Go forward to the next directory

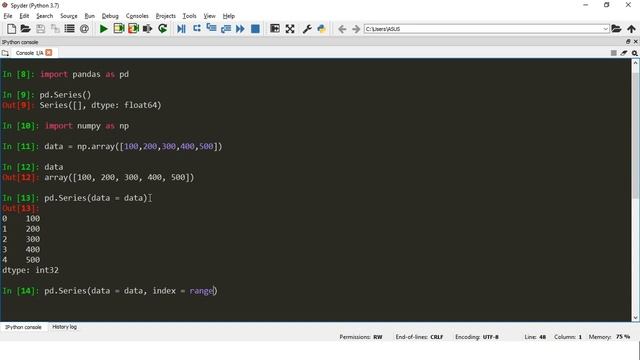pyautogui.click(x=356, y=29)
